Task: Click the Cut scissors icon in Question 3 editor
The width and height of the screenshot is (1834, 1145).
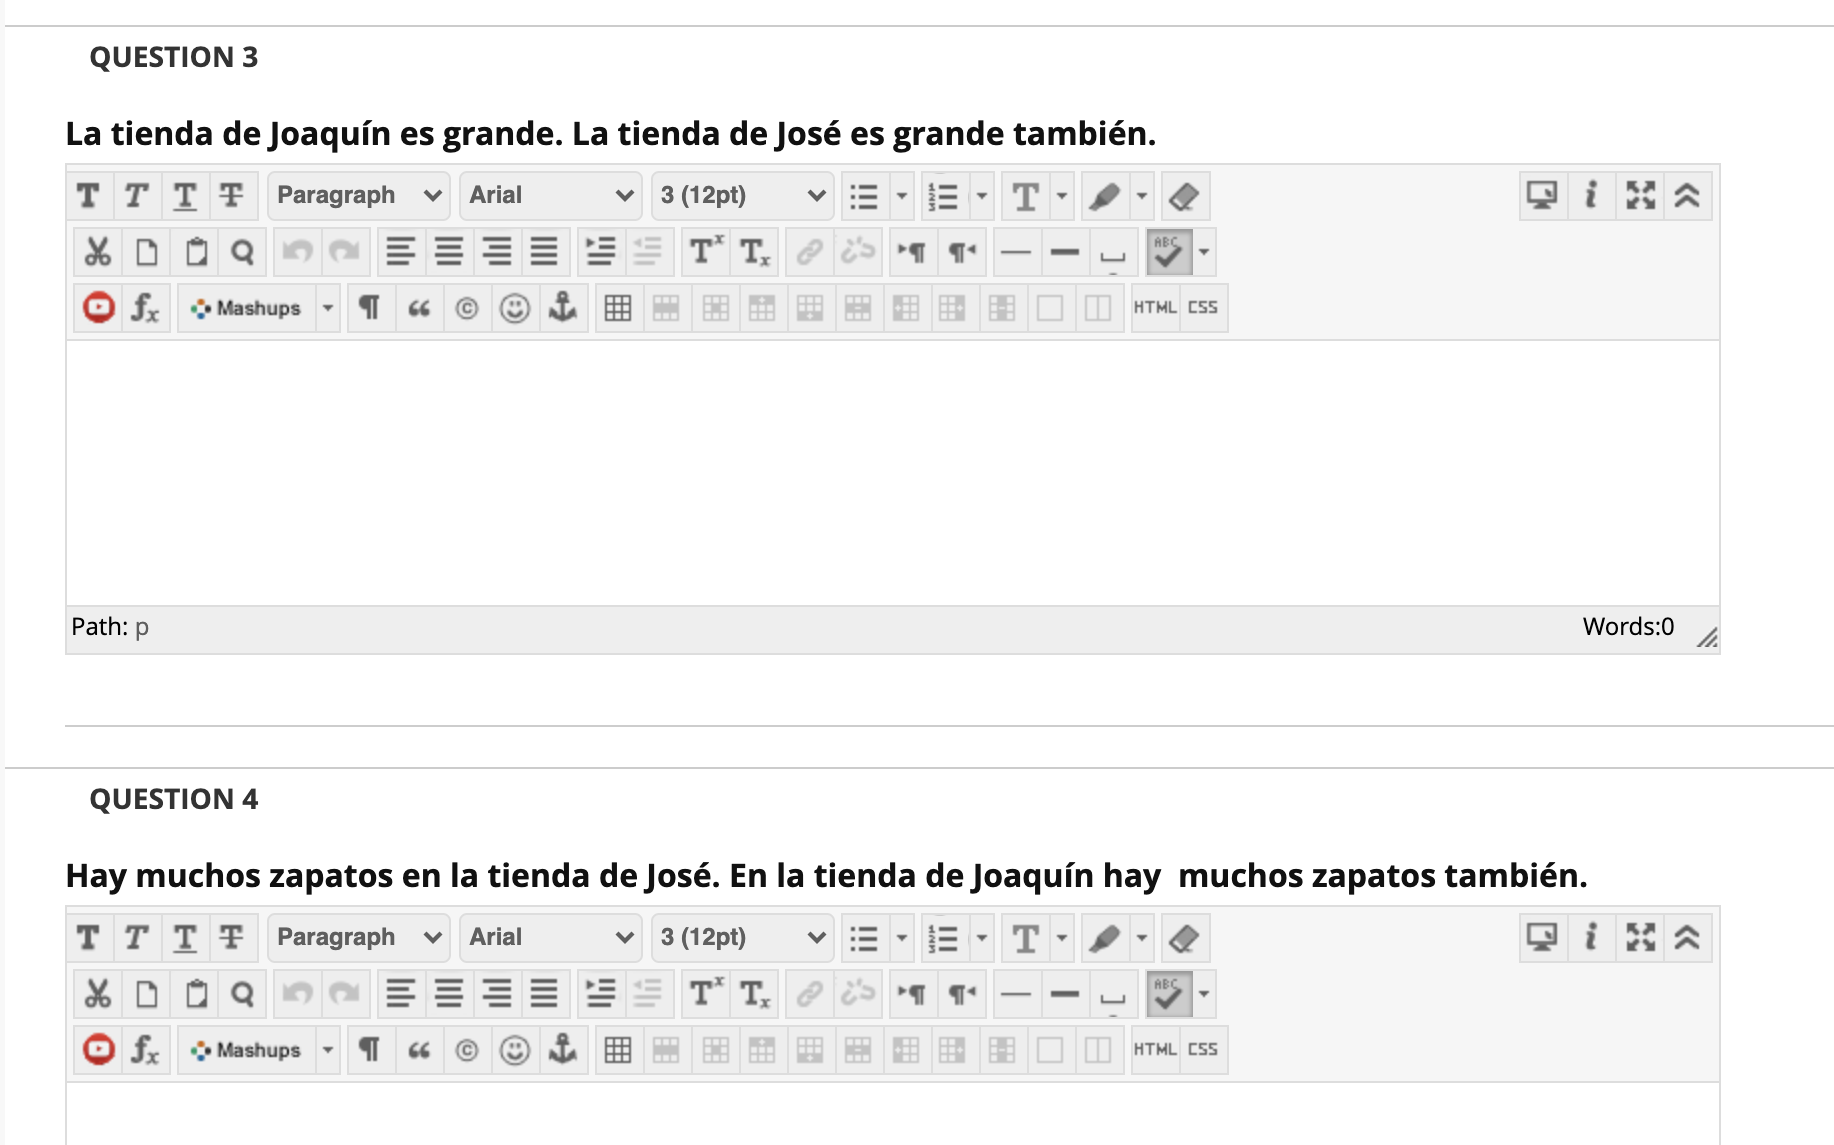Action: 97,252
